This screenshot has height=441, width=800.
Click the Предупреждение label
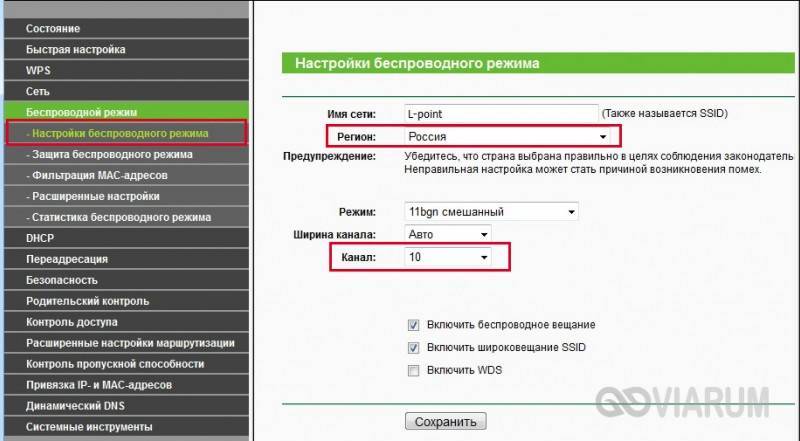coord(330,156)
